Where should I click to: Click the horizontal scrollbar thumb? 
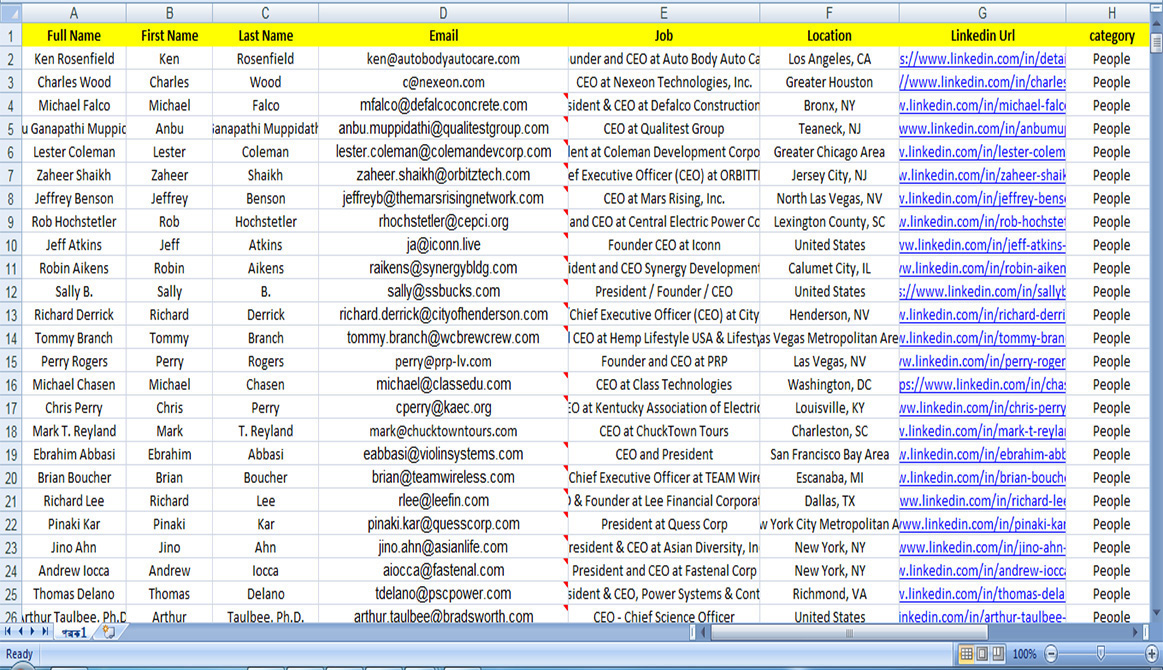(x=849, y=632)
